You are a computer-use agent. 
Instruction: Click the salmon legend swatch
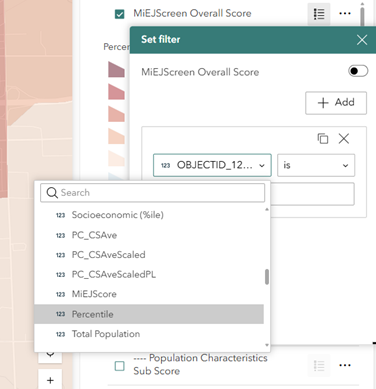(116, 114)
